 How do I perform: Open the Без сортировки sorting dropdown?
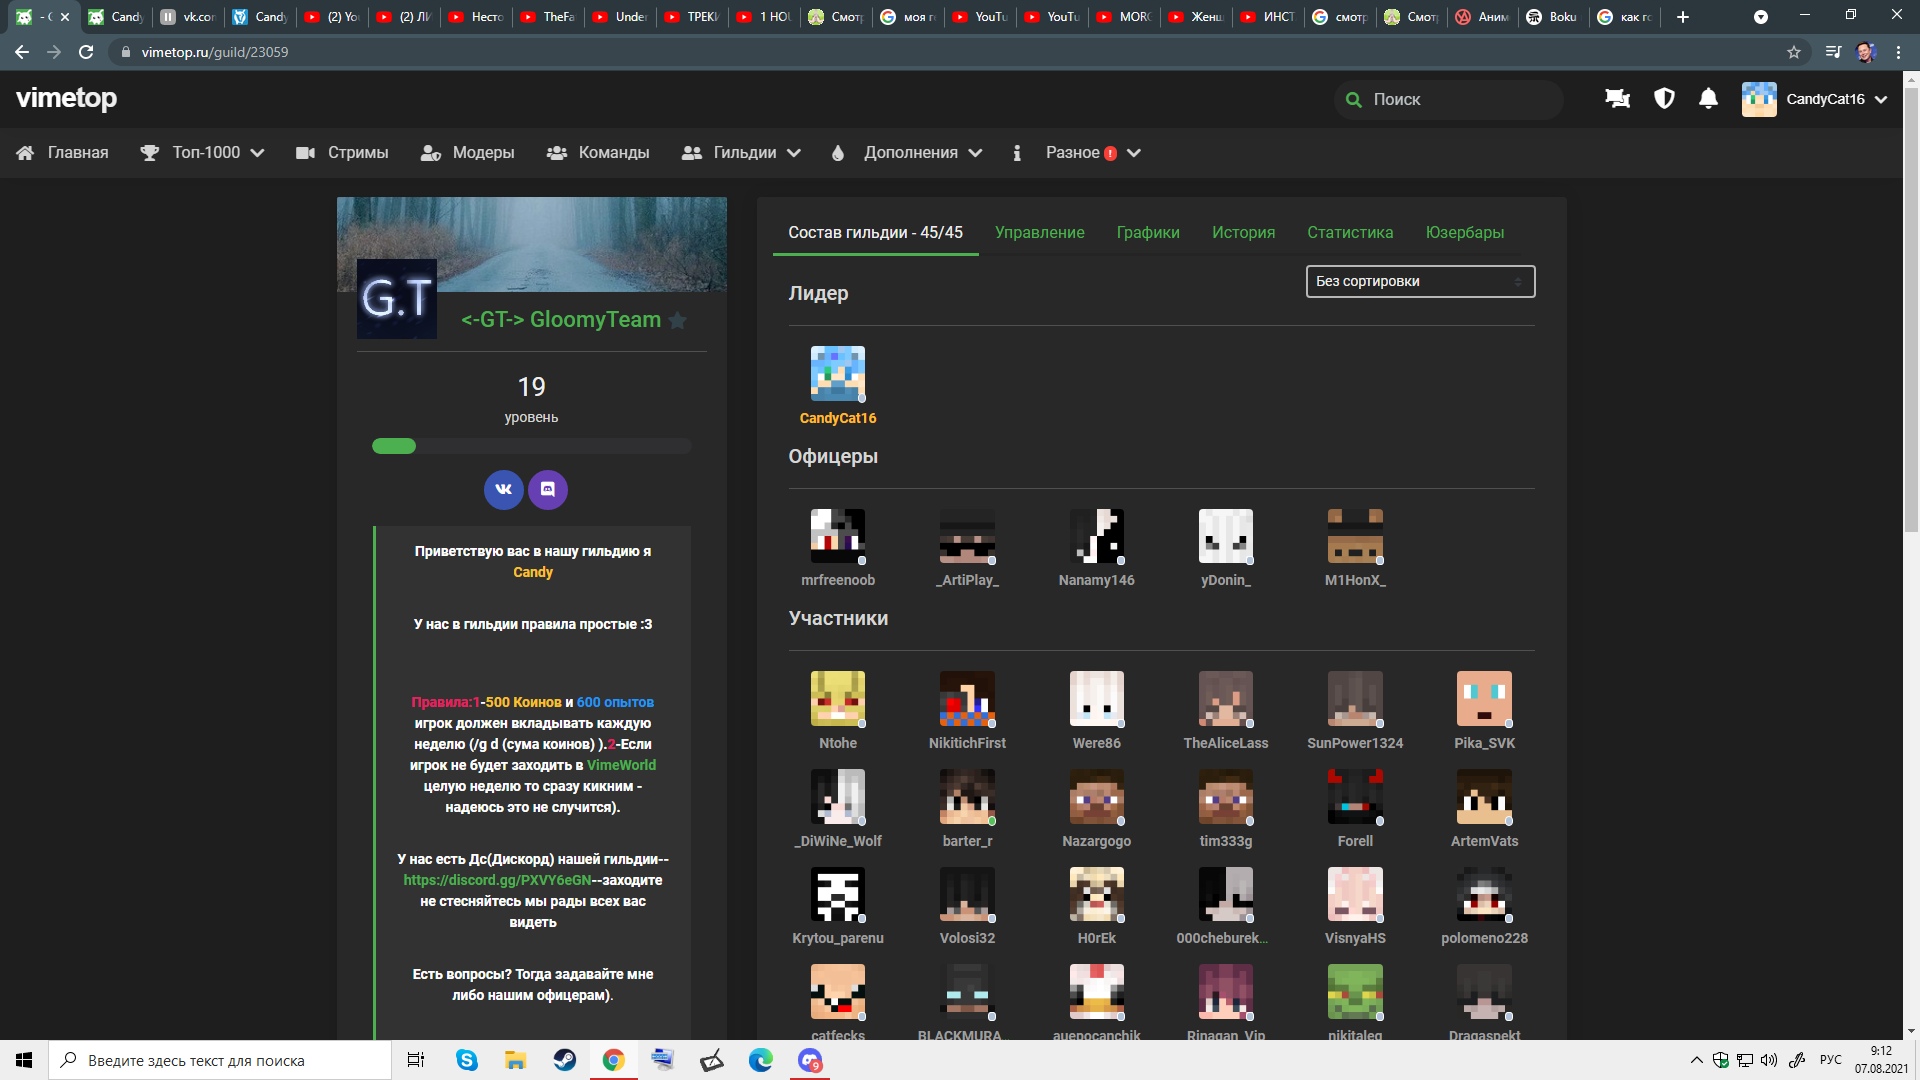1419,282
